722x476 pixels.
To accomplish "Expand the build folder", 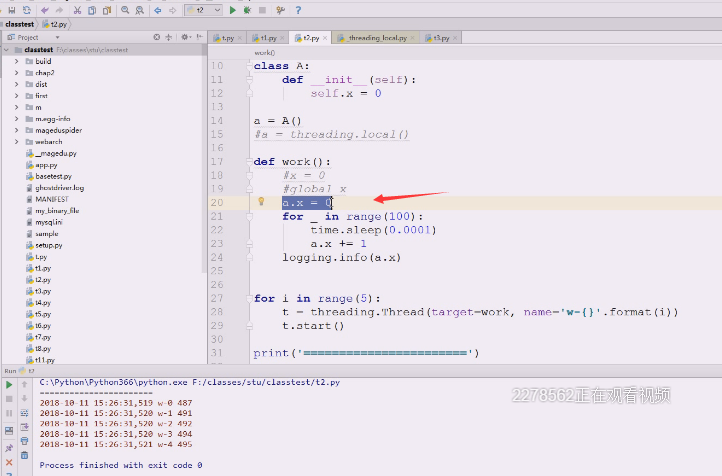I will [x=17, y=61].
